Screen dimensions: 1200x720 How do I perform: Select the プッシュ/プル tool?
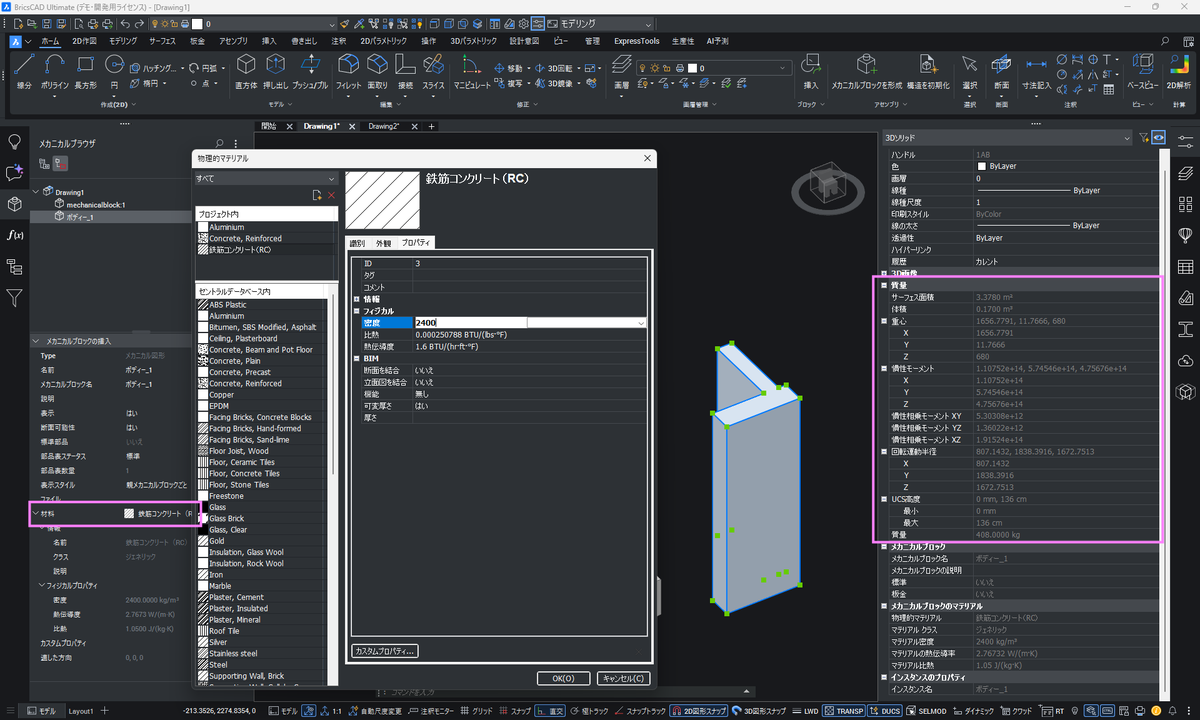310,72
